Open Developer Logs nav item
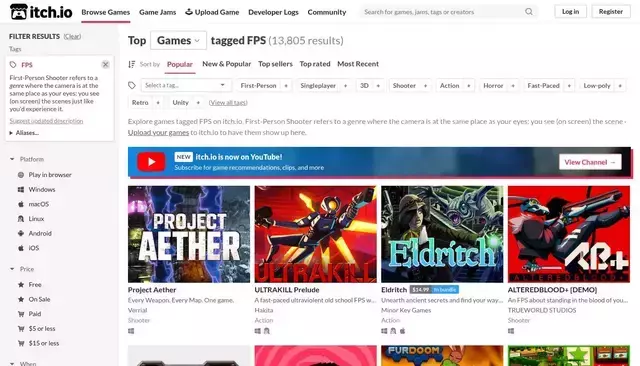Image resolution: width=640 pixels, height=366 pixels. pos(273,12)
